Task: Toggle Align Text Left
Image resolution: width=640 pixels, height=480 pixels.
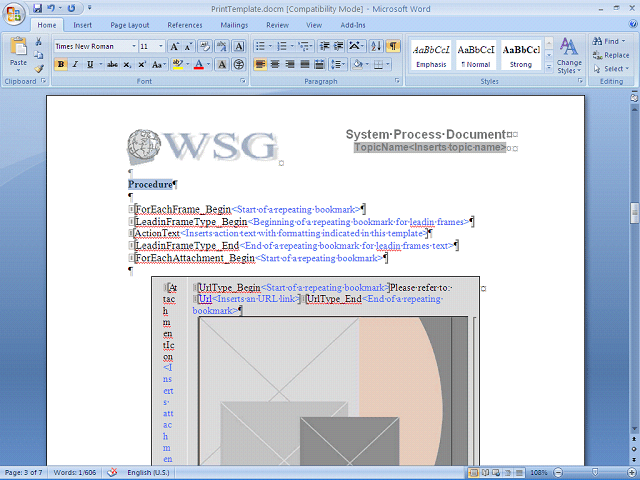Action: [260, 64]
